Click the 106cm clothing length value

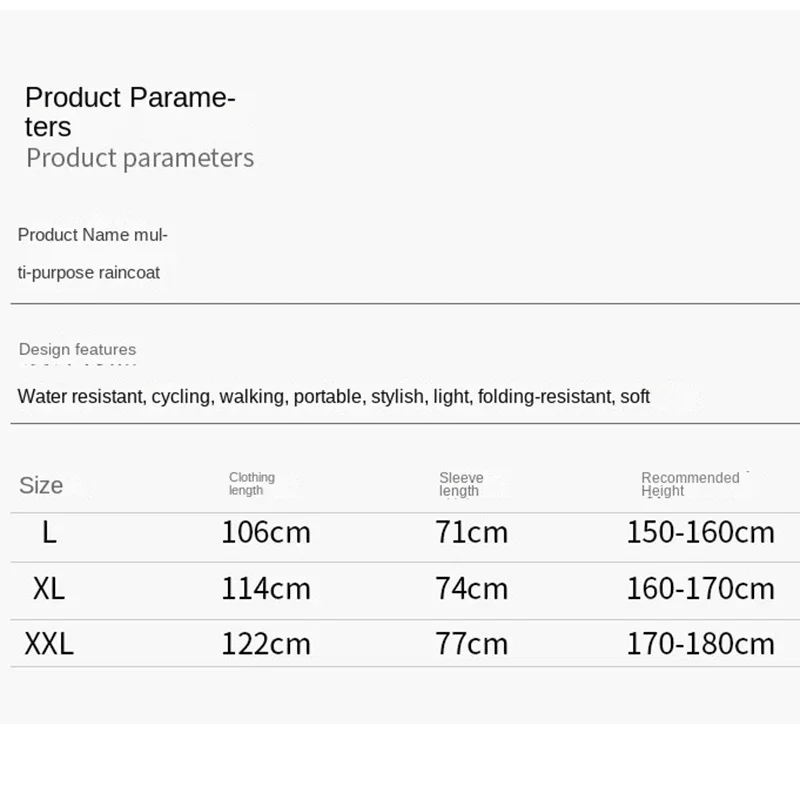266,533
